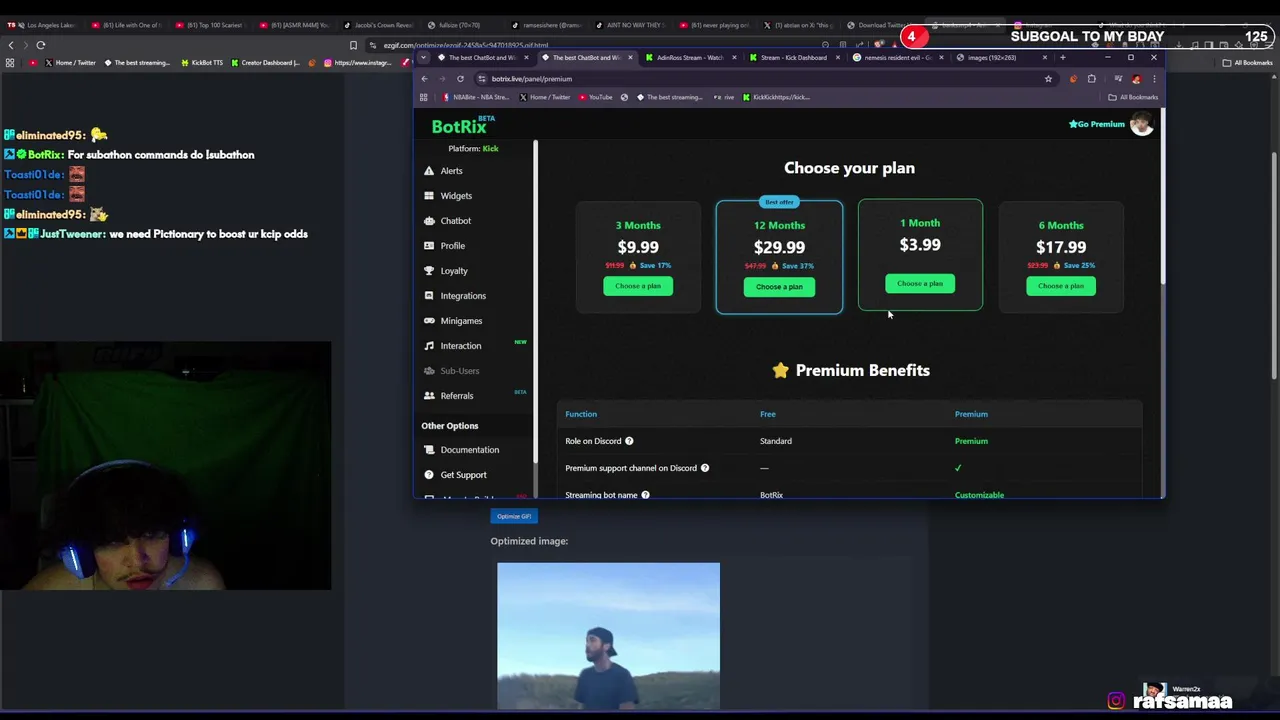This screenshot has width=1280, height=720.
Task: Click the Interaction music-note icon
Action: 429,346
